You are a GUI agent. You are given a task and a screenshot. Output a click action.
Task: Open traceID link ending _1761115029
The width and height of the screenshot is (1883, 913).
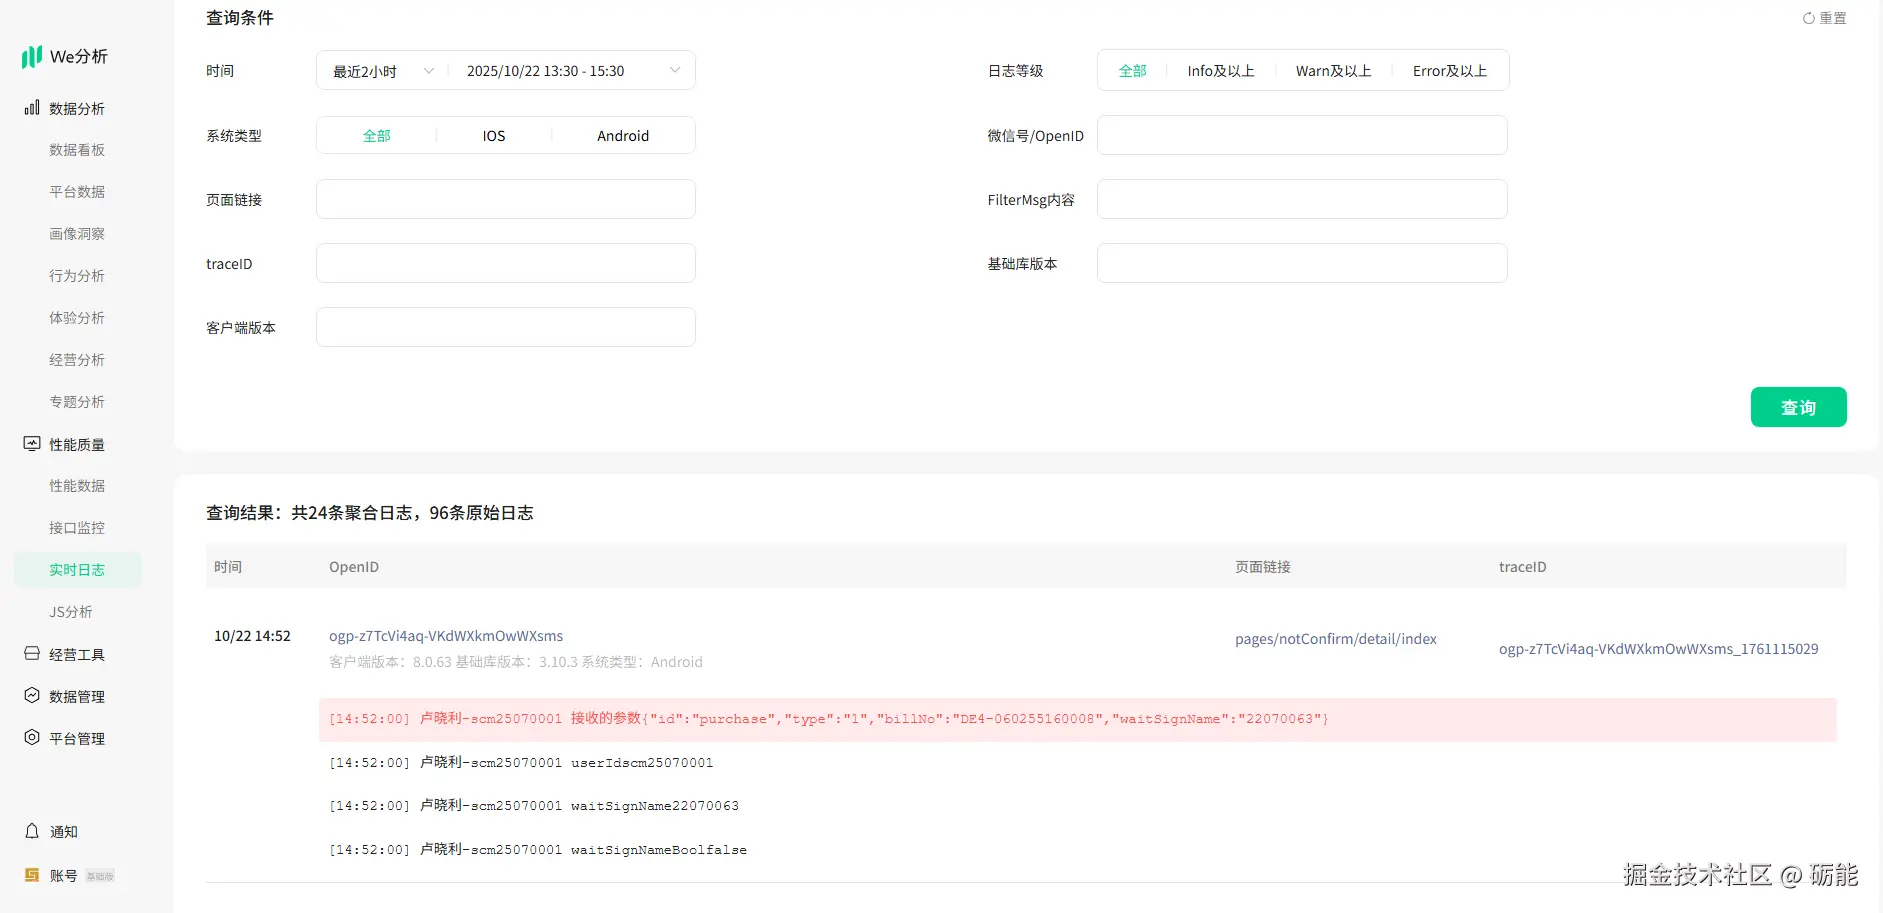(x=1658, y=649)
